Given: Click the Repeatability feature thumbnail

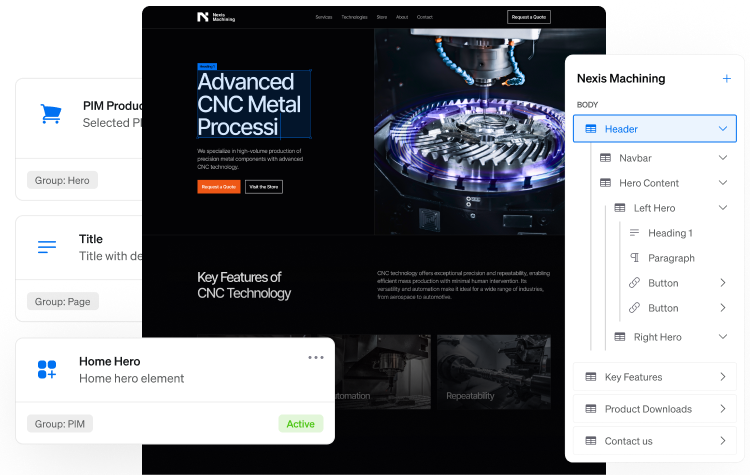Looking at the screenshot, I should [x=494, y=372].
